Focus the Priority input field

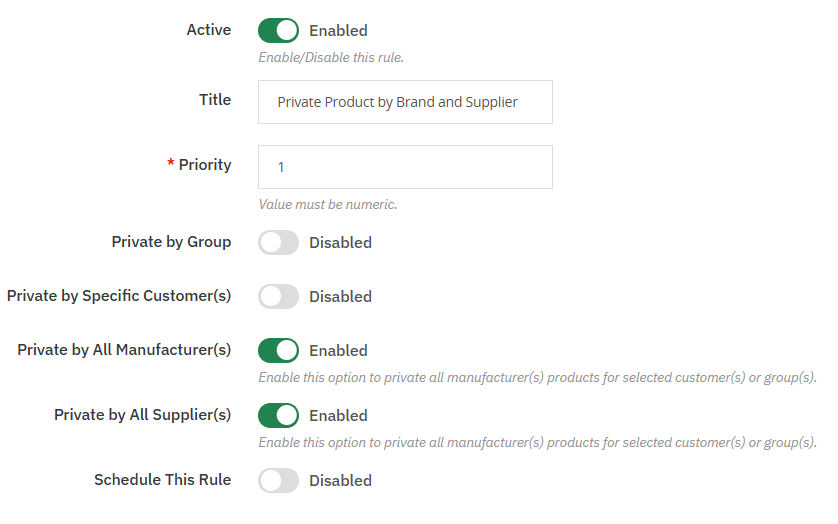pyautogui.click(x=405, y=167)
